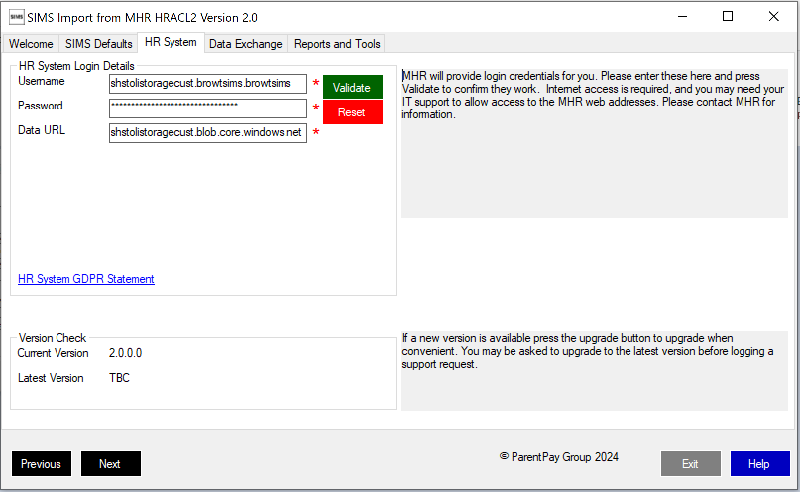
Task: Click the Current Version label
Action: (53, 353)
